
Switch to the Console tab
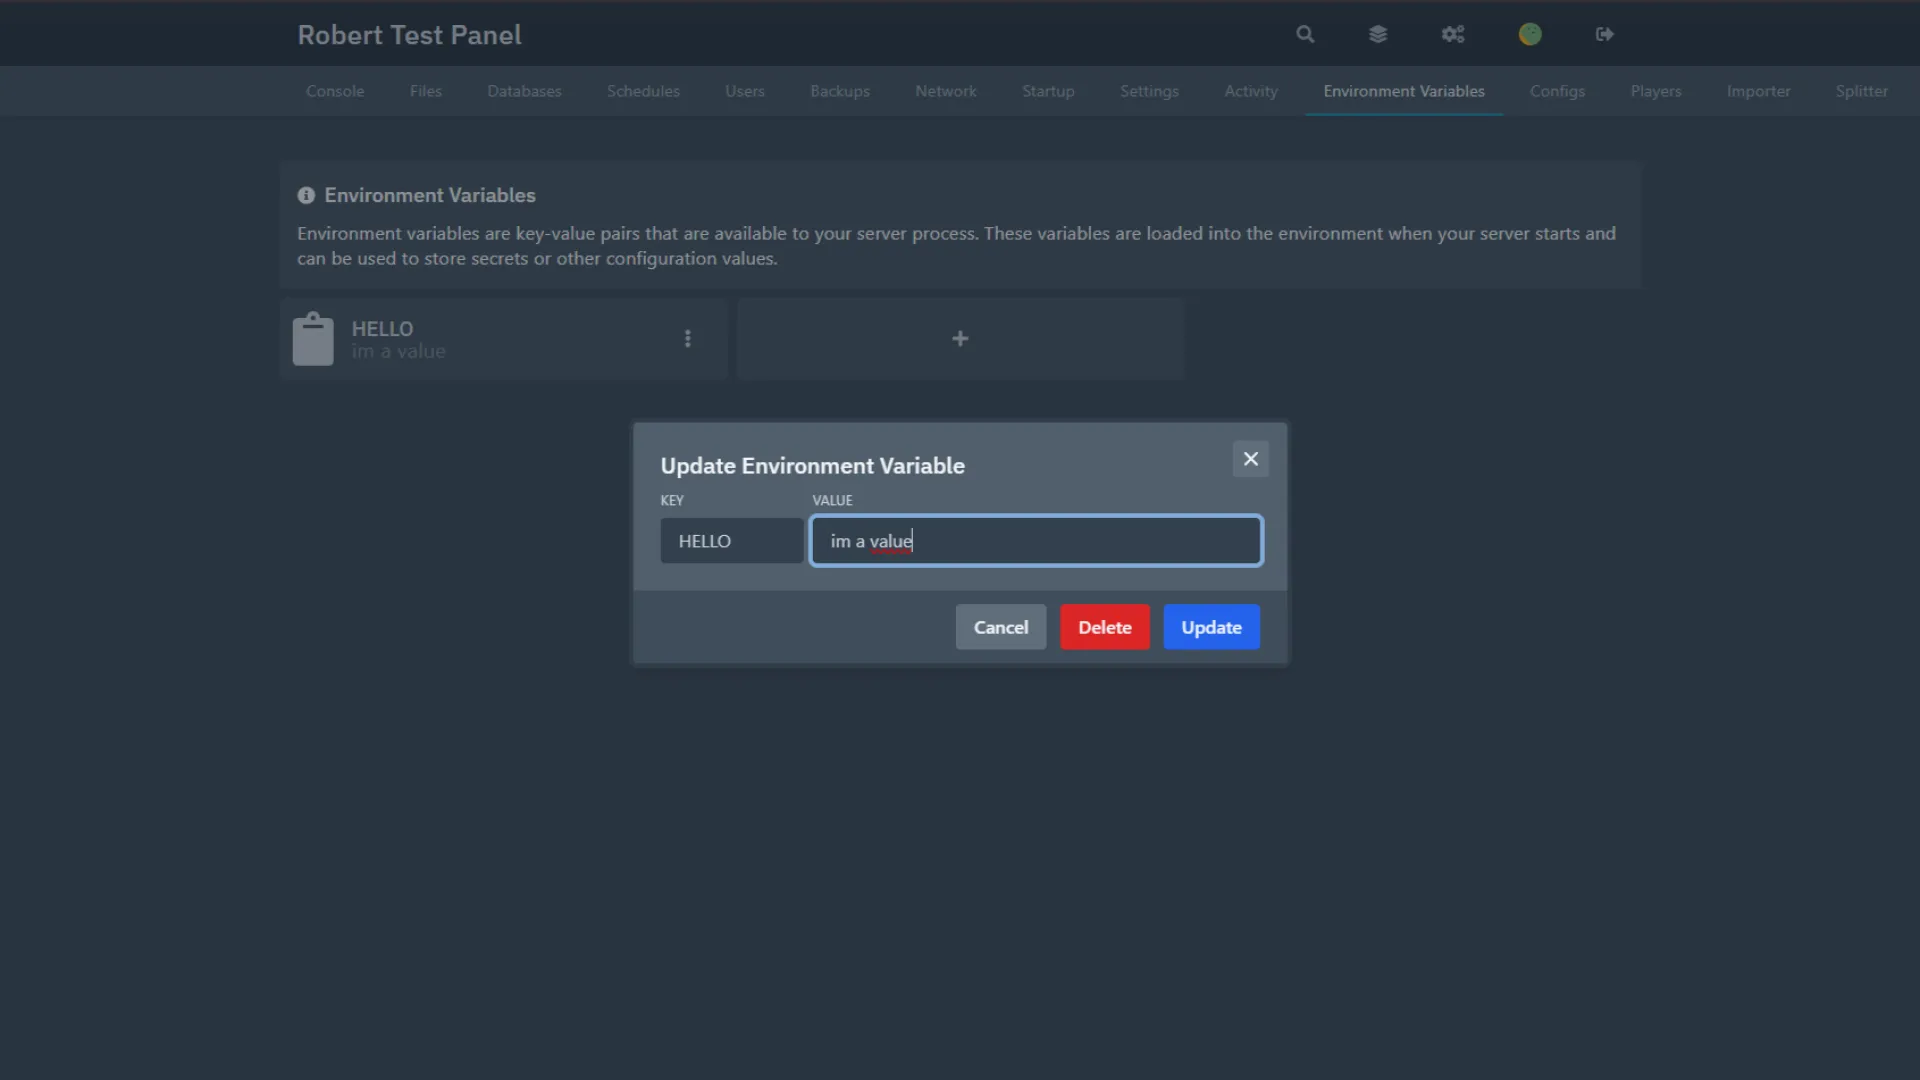coord(335,91)
